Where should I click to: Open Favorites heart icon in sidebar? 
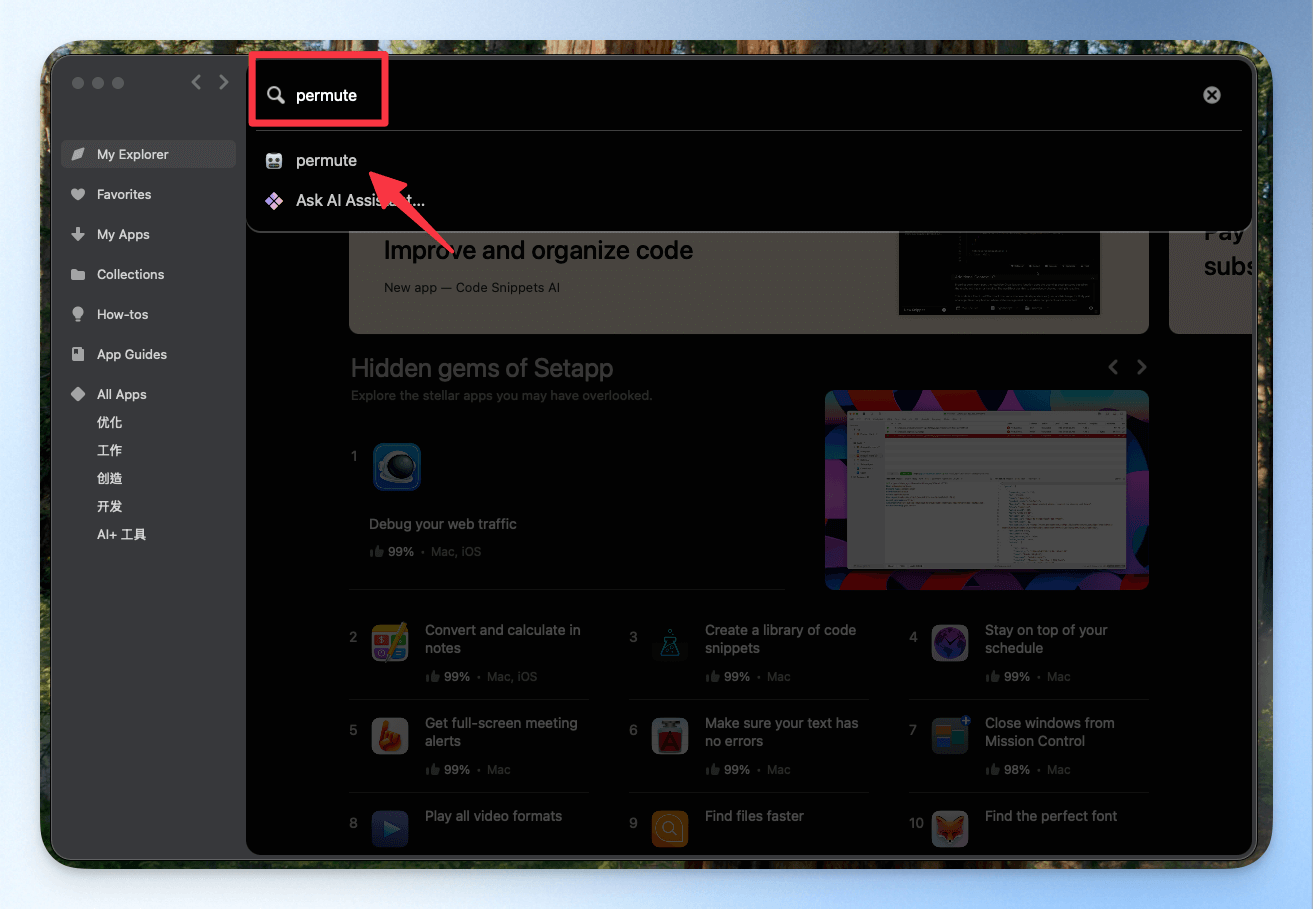click(78, 194)
